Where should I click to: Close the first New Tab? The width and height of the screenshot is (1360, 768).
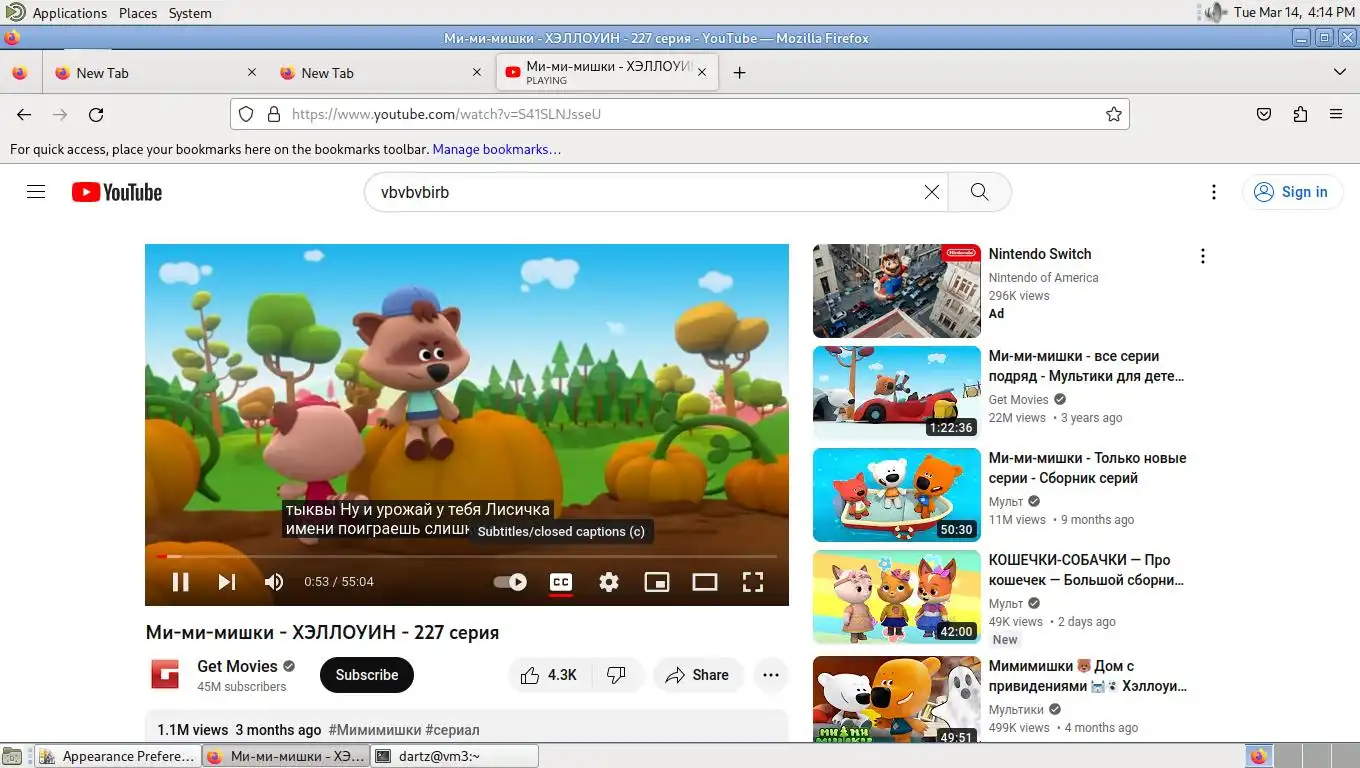[x=252, y=73]
